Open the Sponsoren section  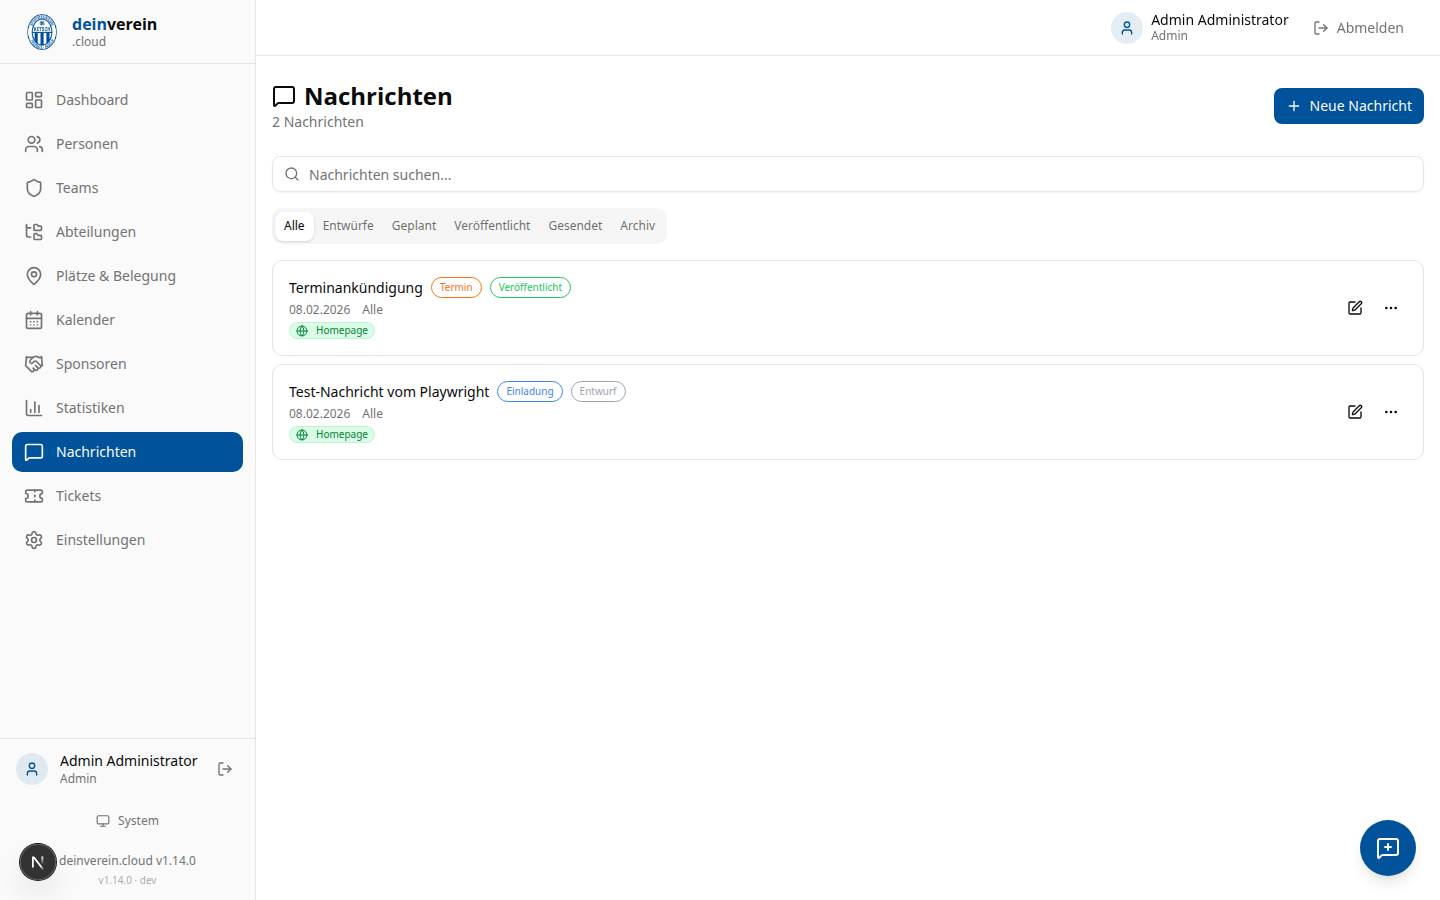(x=91, y=364)
